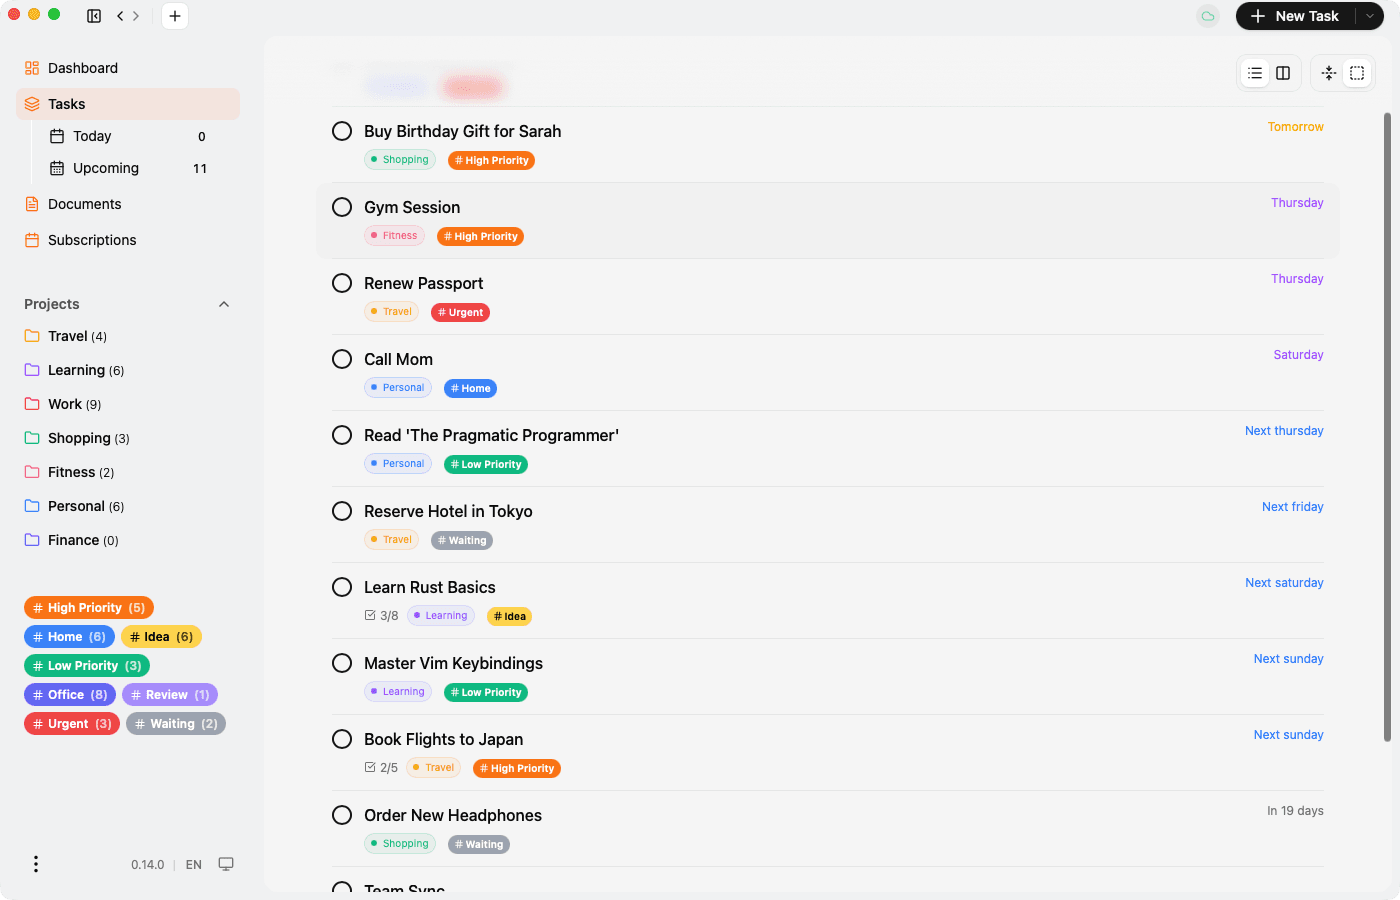Enable full-width layout via the dashed square icon
This screenshot has height=900, width=1400.
tap(1357, 72)
